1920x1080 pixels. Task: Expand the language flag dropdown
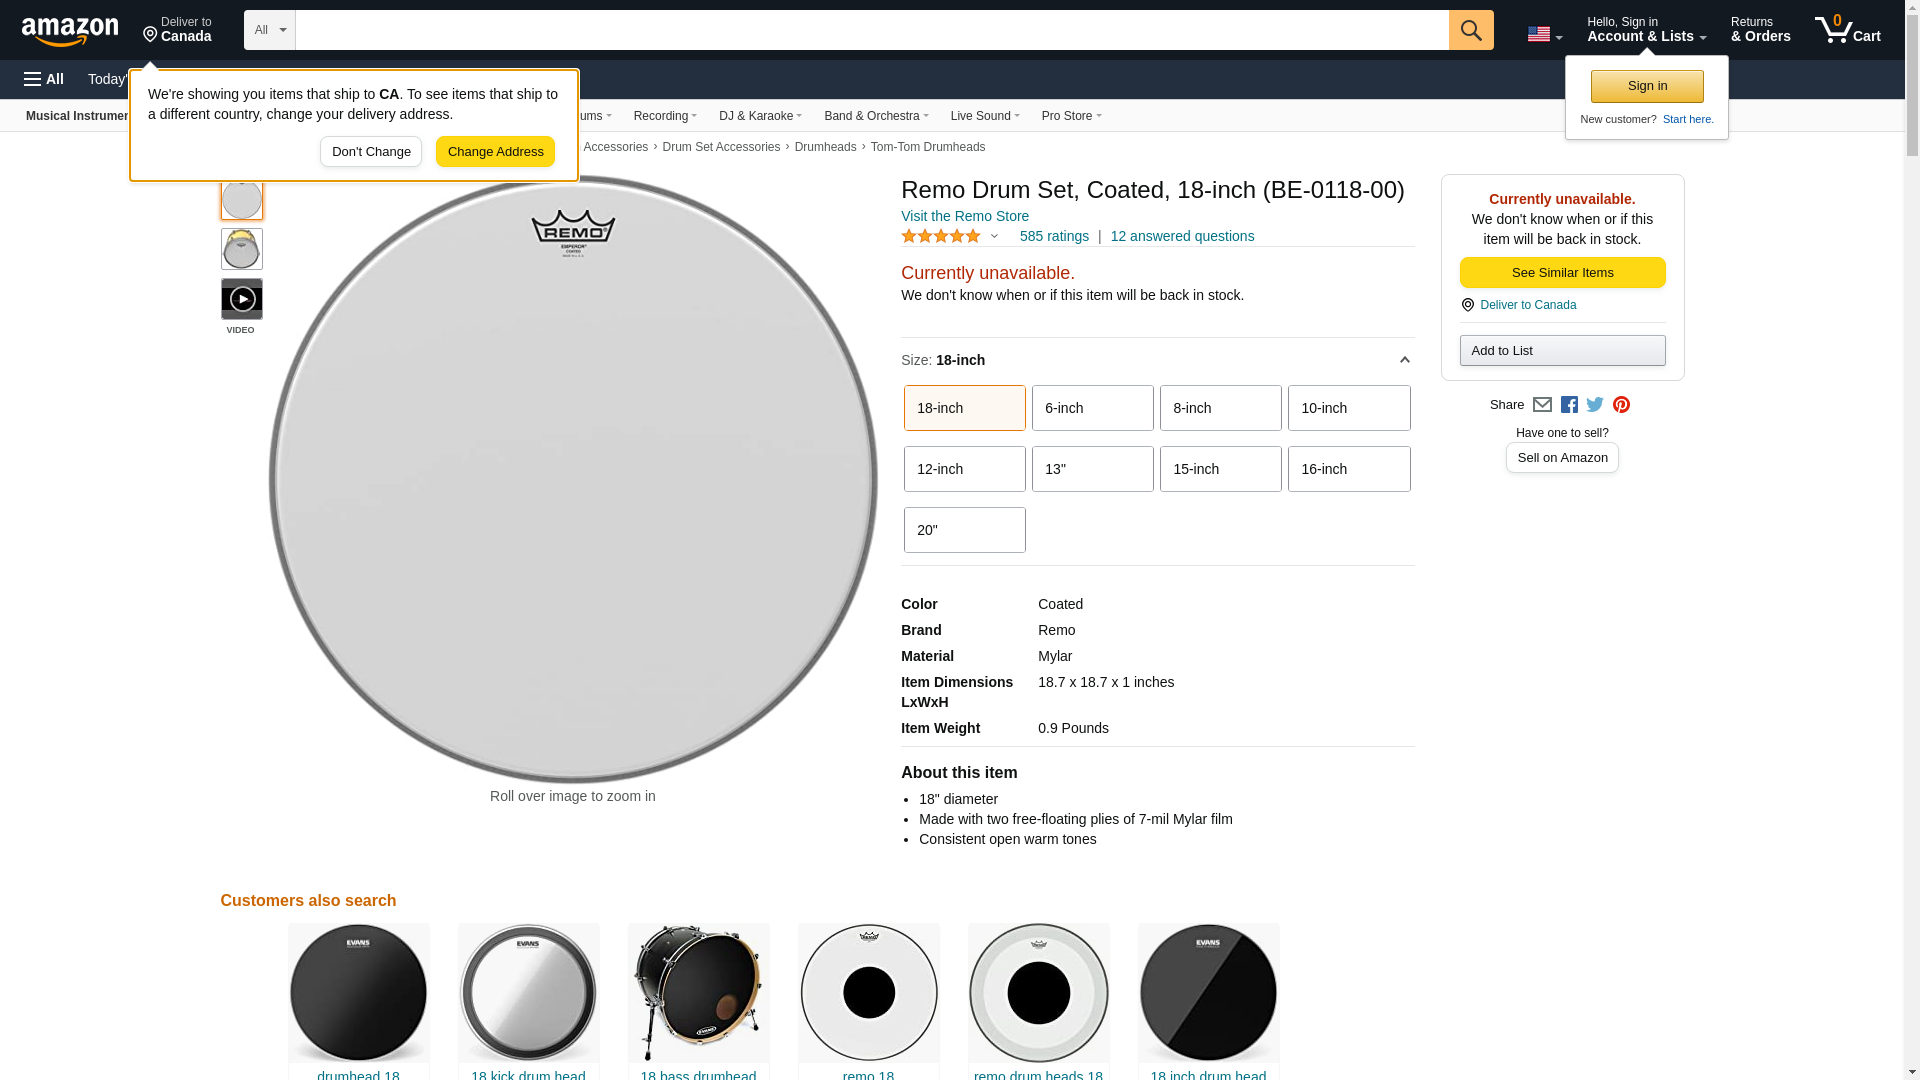pyautogui.click(x=1544, y=34)
